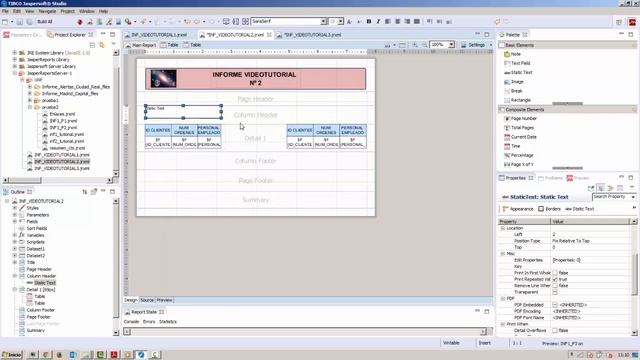Select the Static Text palette element

[x=518, y=72]
